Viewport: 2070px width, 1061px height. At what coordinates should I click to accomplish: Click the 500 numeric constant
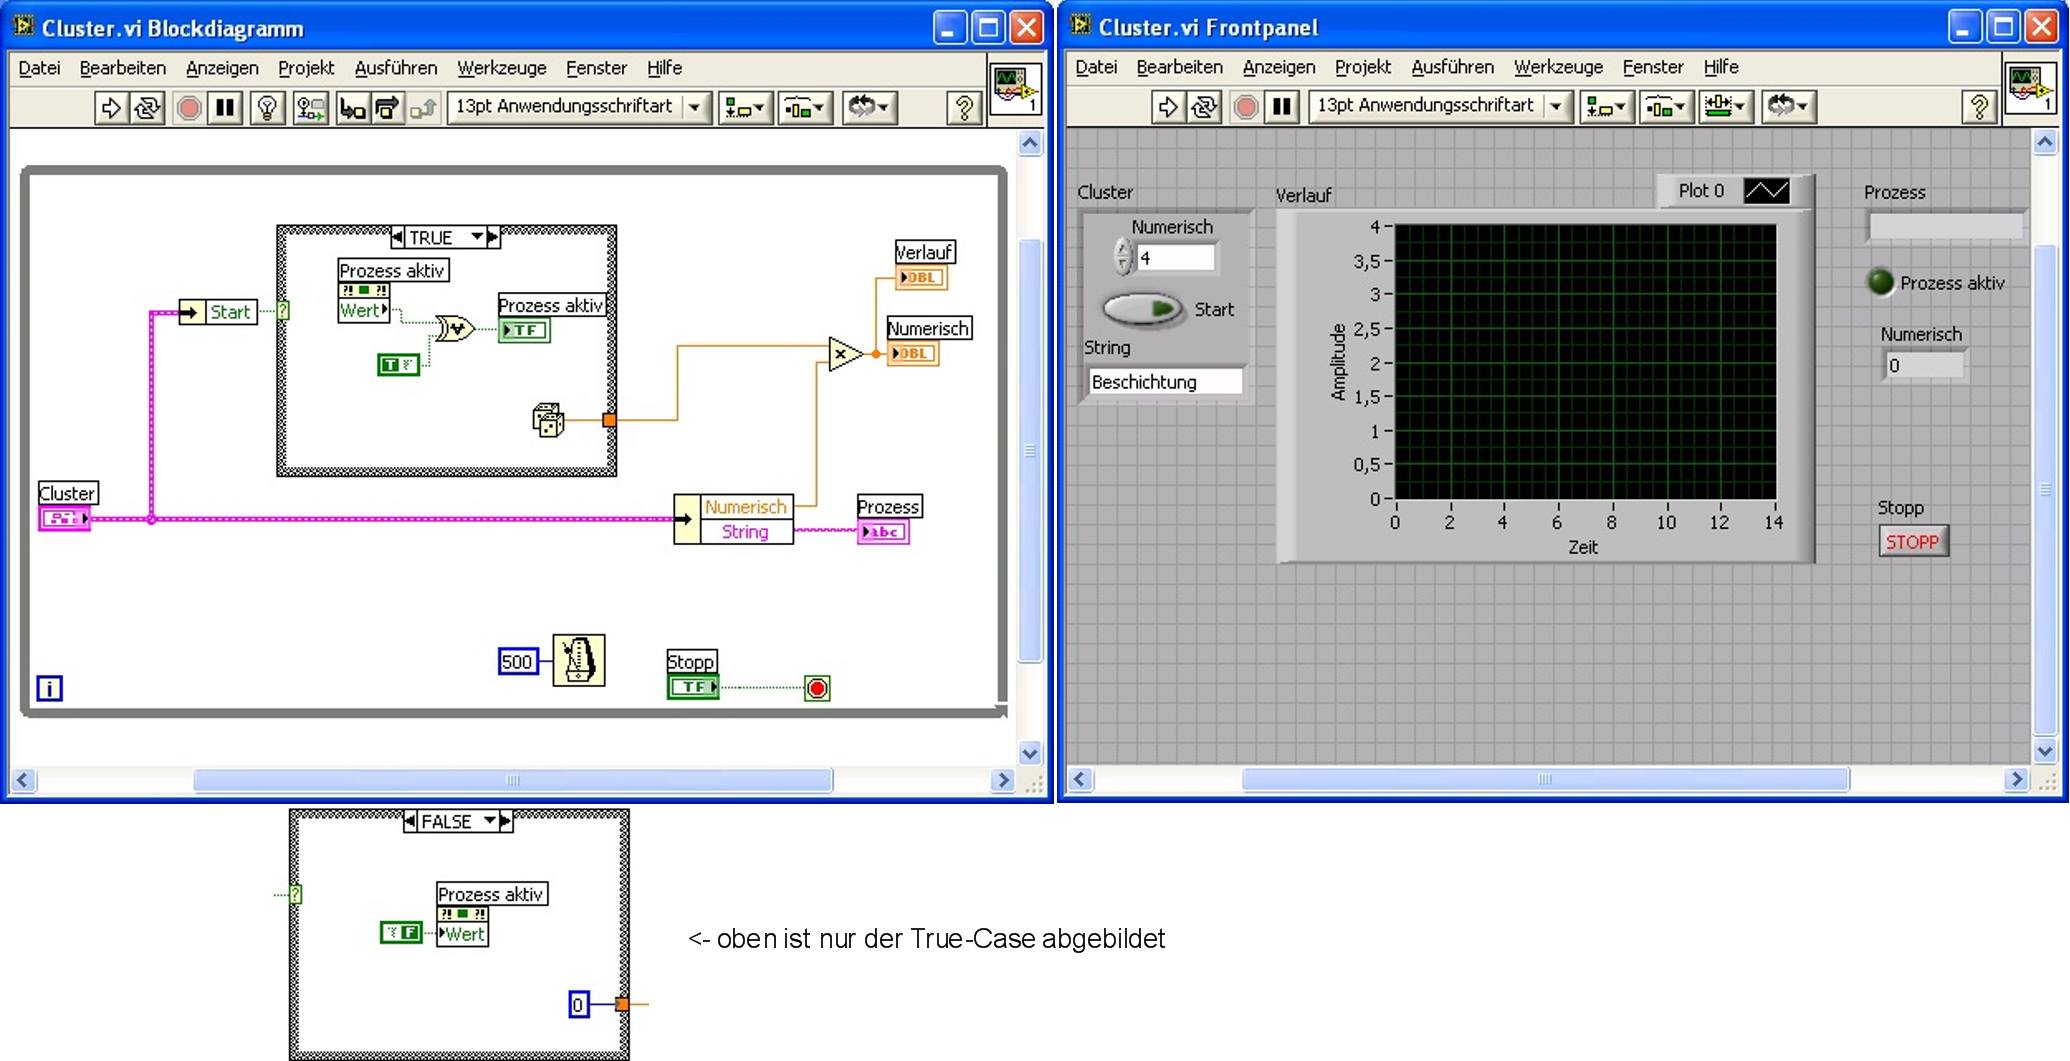click(x=518, y=661)
